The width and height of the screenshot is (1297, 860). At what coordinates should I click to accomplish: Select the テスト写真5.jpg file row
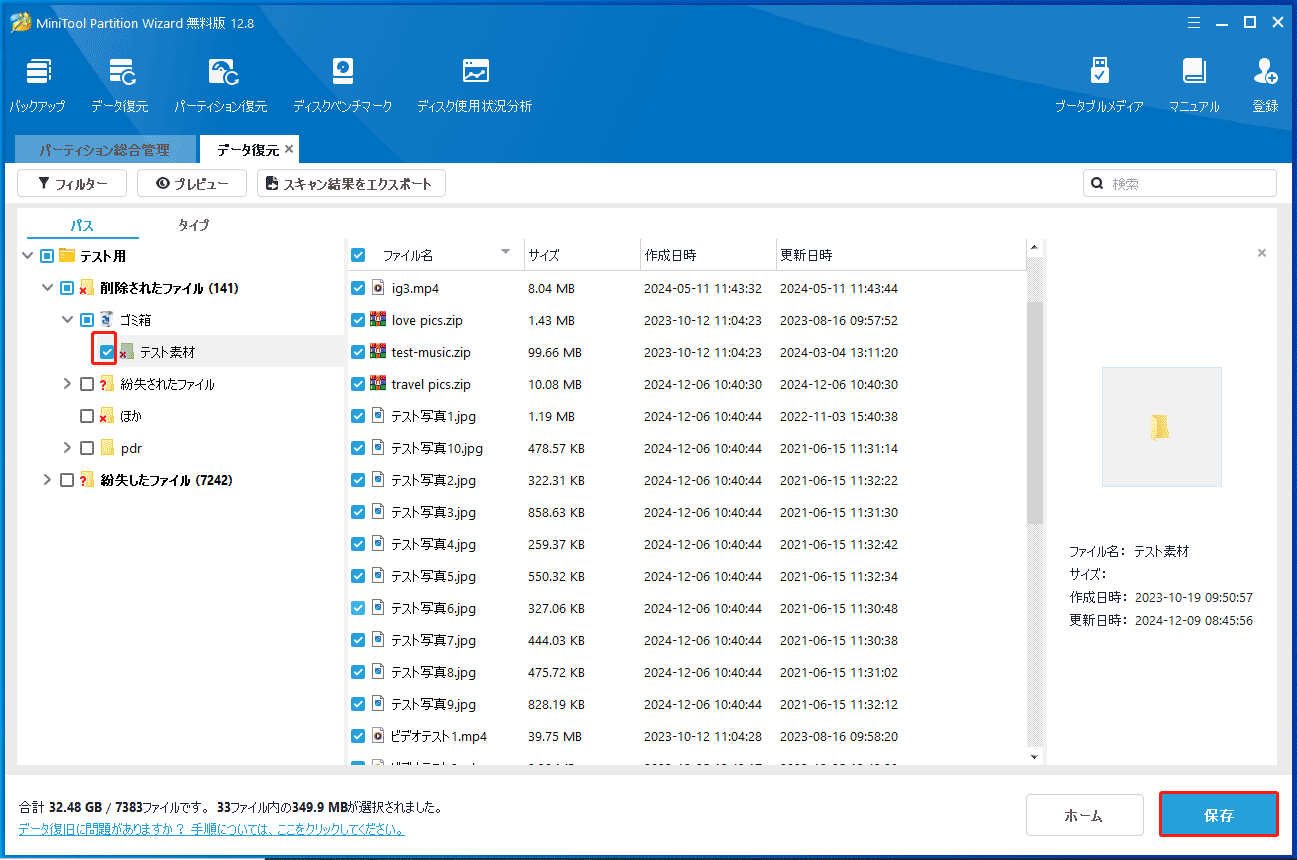pos(686,576)
